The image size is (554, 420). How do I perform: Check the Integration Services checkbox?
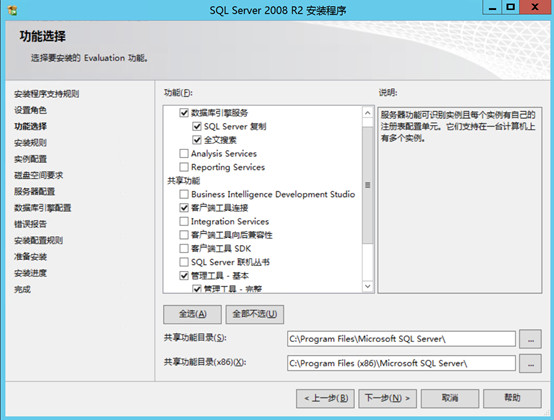click(x=184, y=221)
